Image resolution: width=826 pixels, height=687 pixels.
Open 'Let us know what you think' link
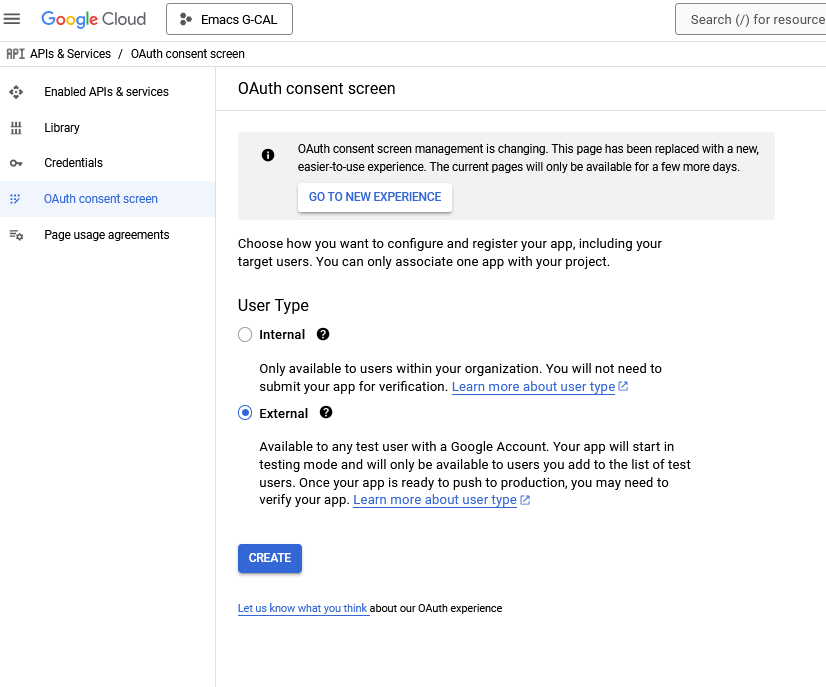pos(302,608)
